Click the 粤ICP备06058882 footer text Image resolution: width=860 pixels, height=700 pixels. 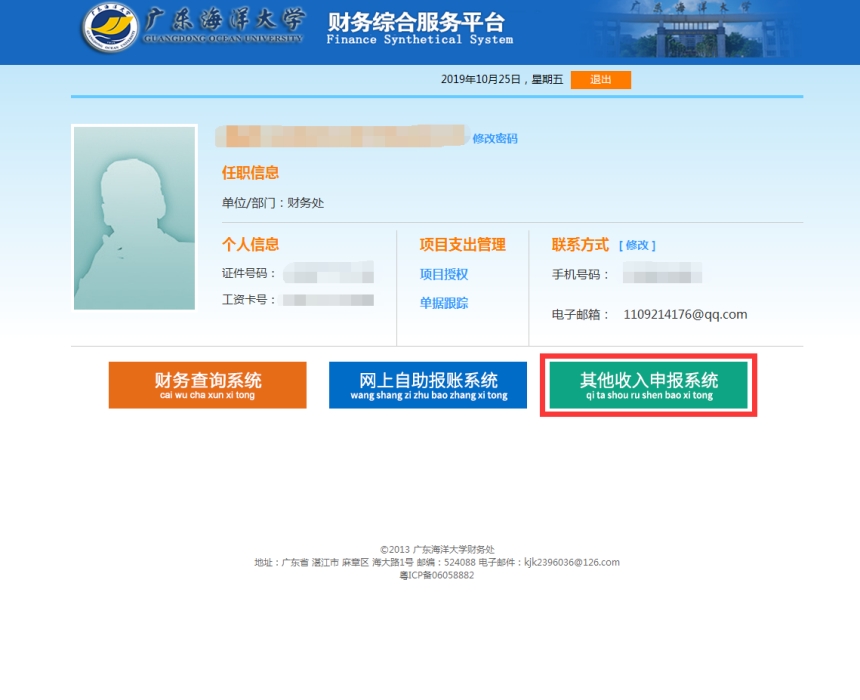click(x=436, y=575)
